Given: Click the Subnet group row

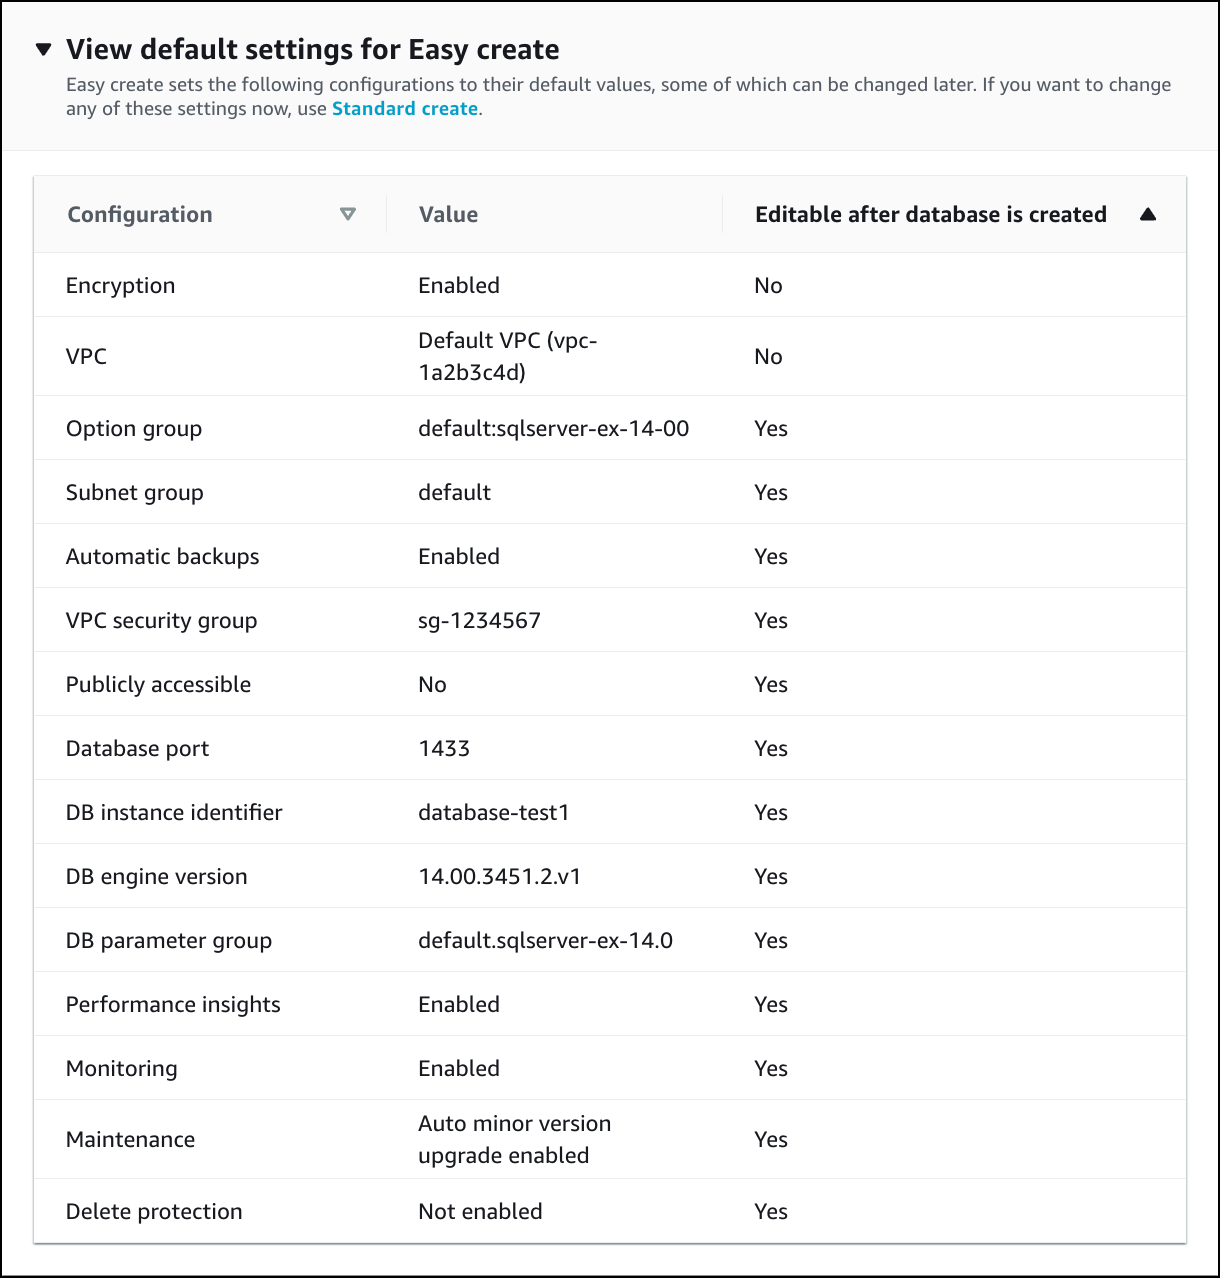Looking at the screenshot, I should click(x=134, y=492).
